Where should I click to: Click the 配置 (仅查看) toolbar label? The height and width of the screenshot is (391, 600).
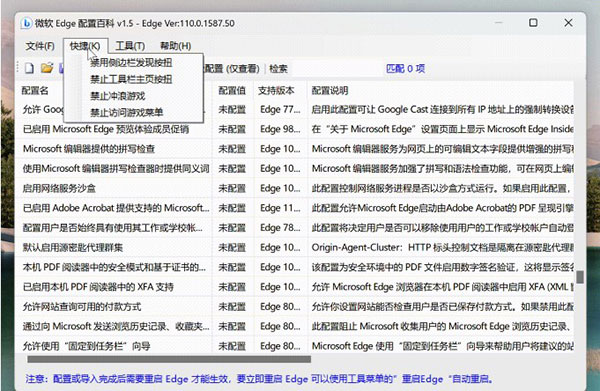(232, 68)
